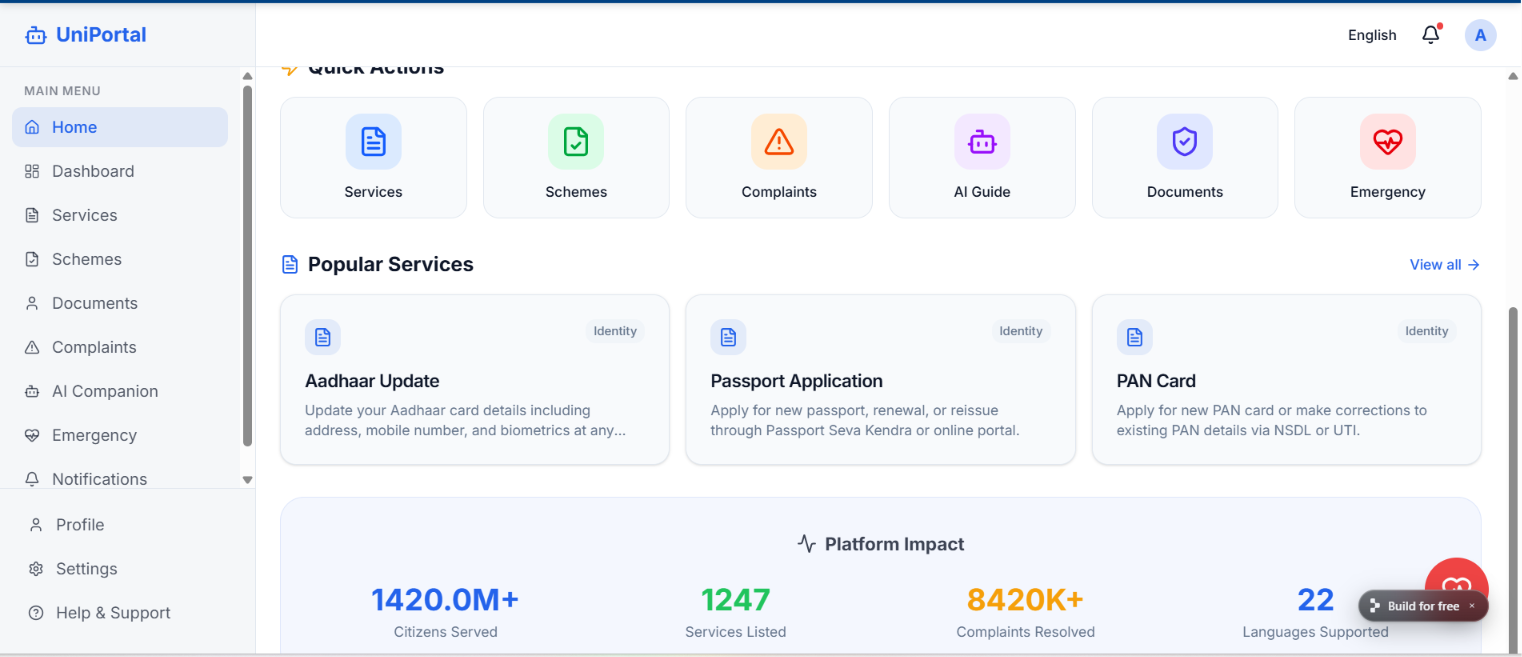Click the UniPortal brand name
The image size is (1522, 657).
[x=101, y=35]
